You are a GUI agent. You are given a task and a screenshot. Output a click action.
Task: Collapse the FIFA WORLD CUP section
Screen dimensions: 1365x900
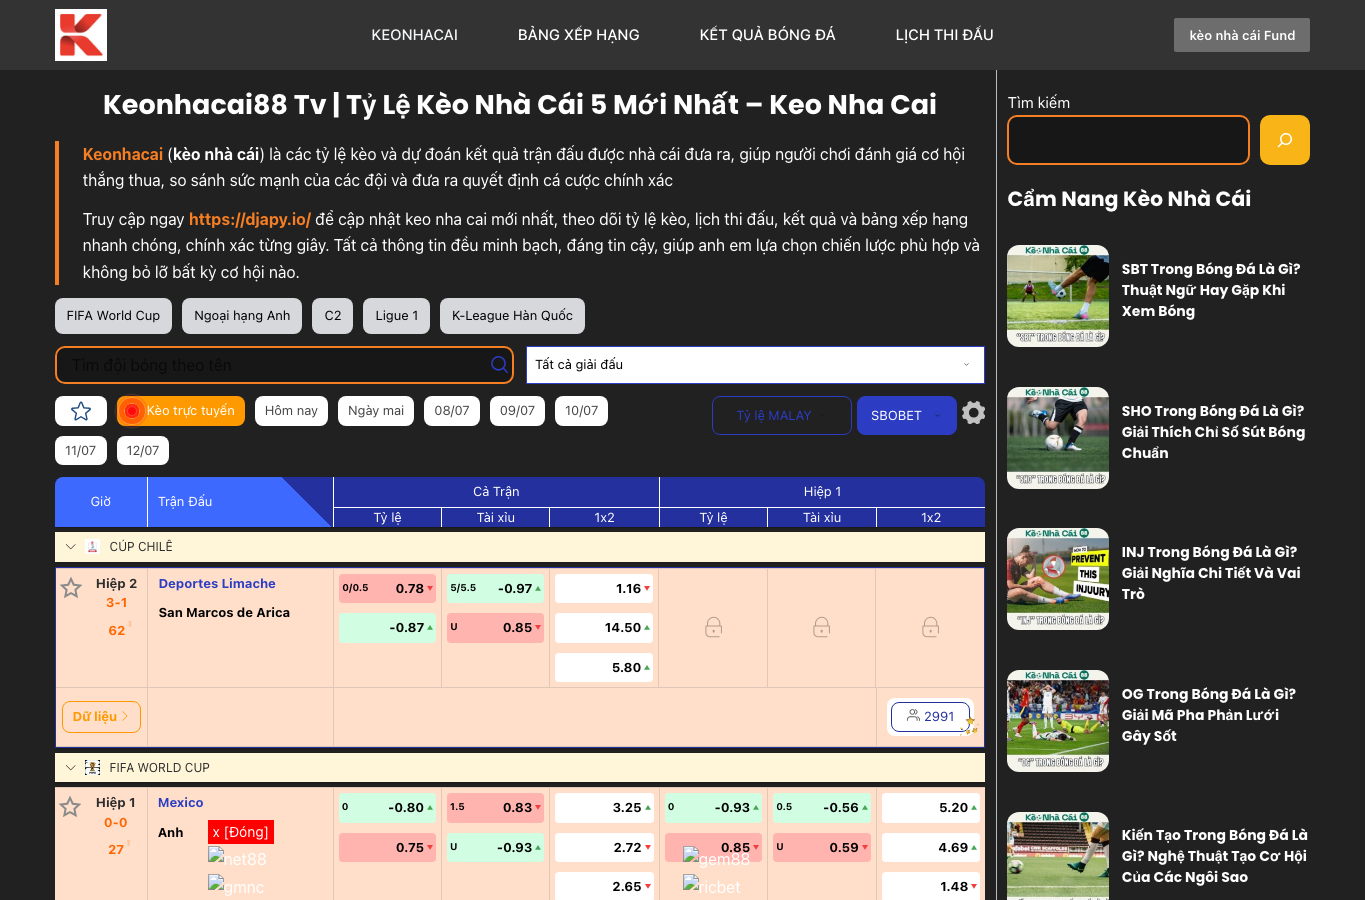pyautogui.click(x=70, y=768)
